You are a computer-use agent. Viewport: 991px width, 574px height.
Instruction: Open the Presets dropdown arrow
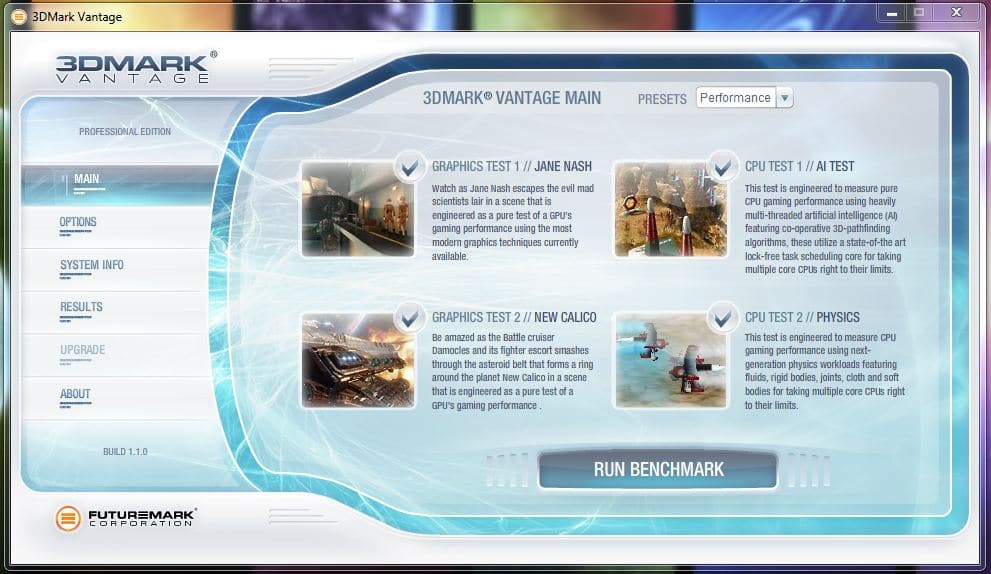click(x=784, y=98)
